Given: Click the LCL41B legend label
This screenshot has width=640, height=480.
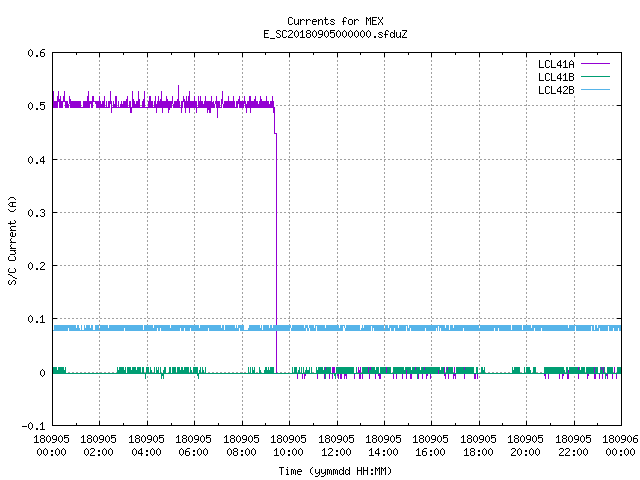Looking at the screenshot, I should click(556, 77).
